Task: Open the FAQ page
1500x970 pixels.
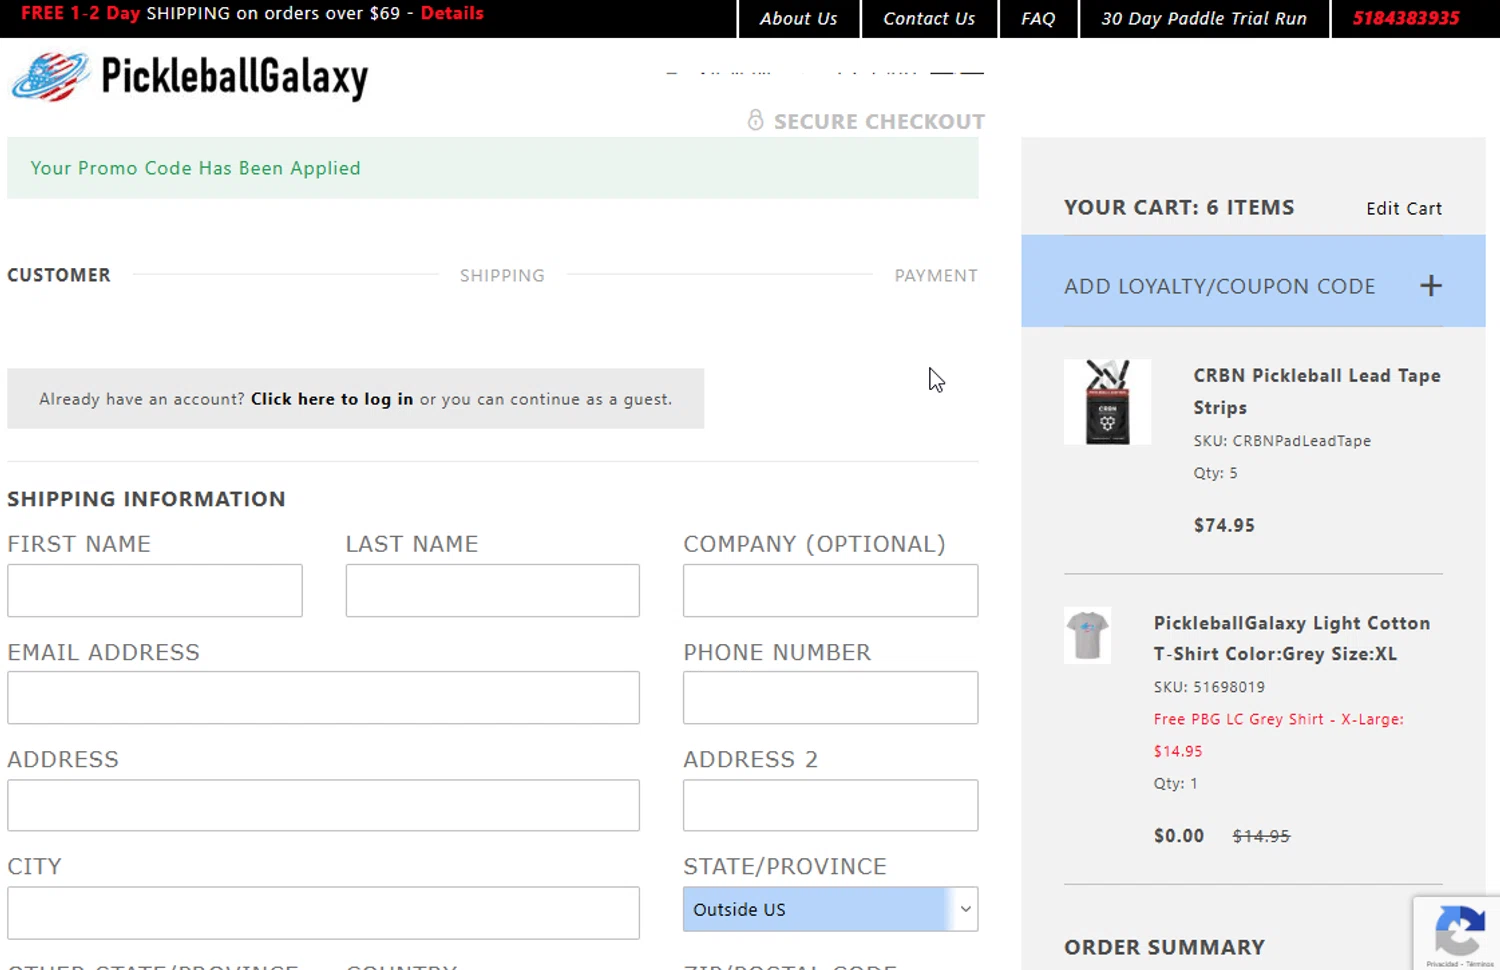Action: tap(1038, 18)
